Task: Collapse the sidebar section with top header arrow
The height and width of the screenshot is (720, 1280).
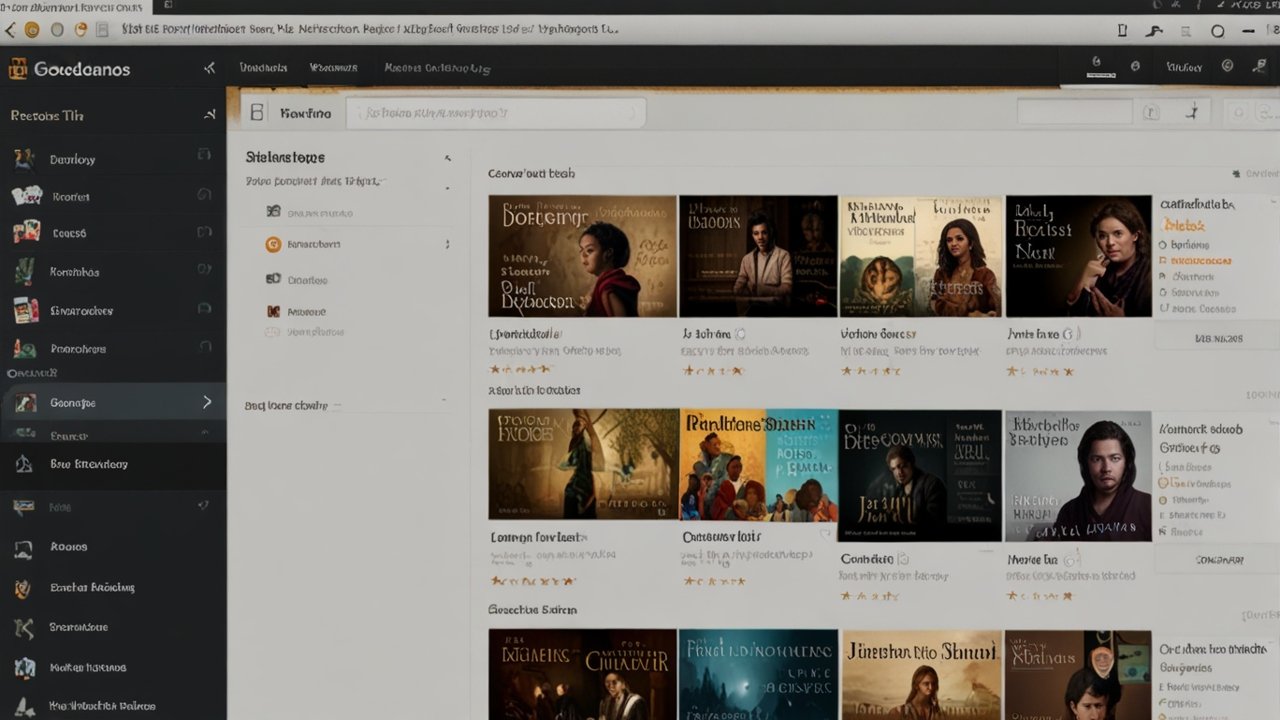Action: (209, 115)
